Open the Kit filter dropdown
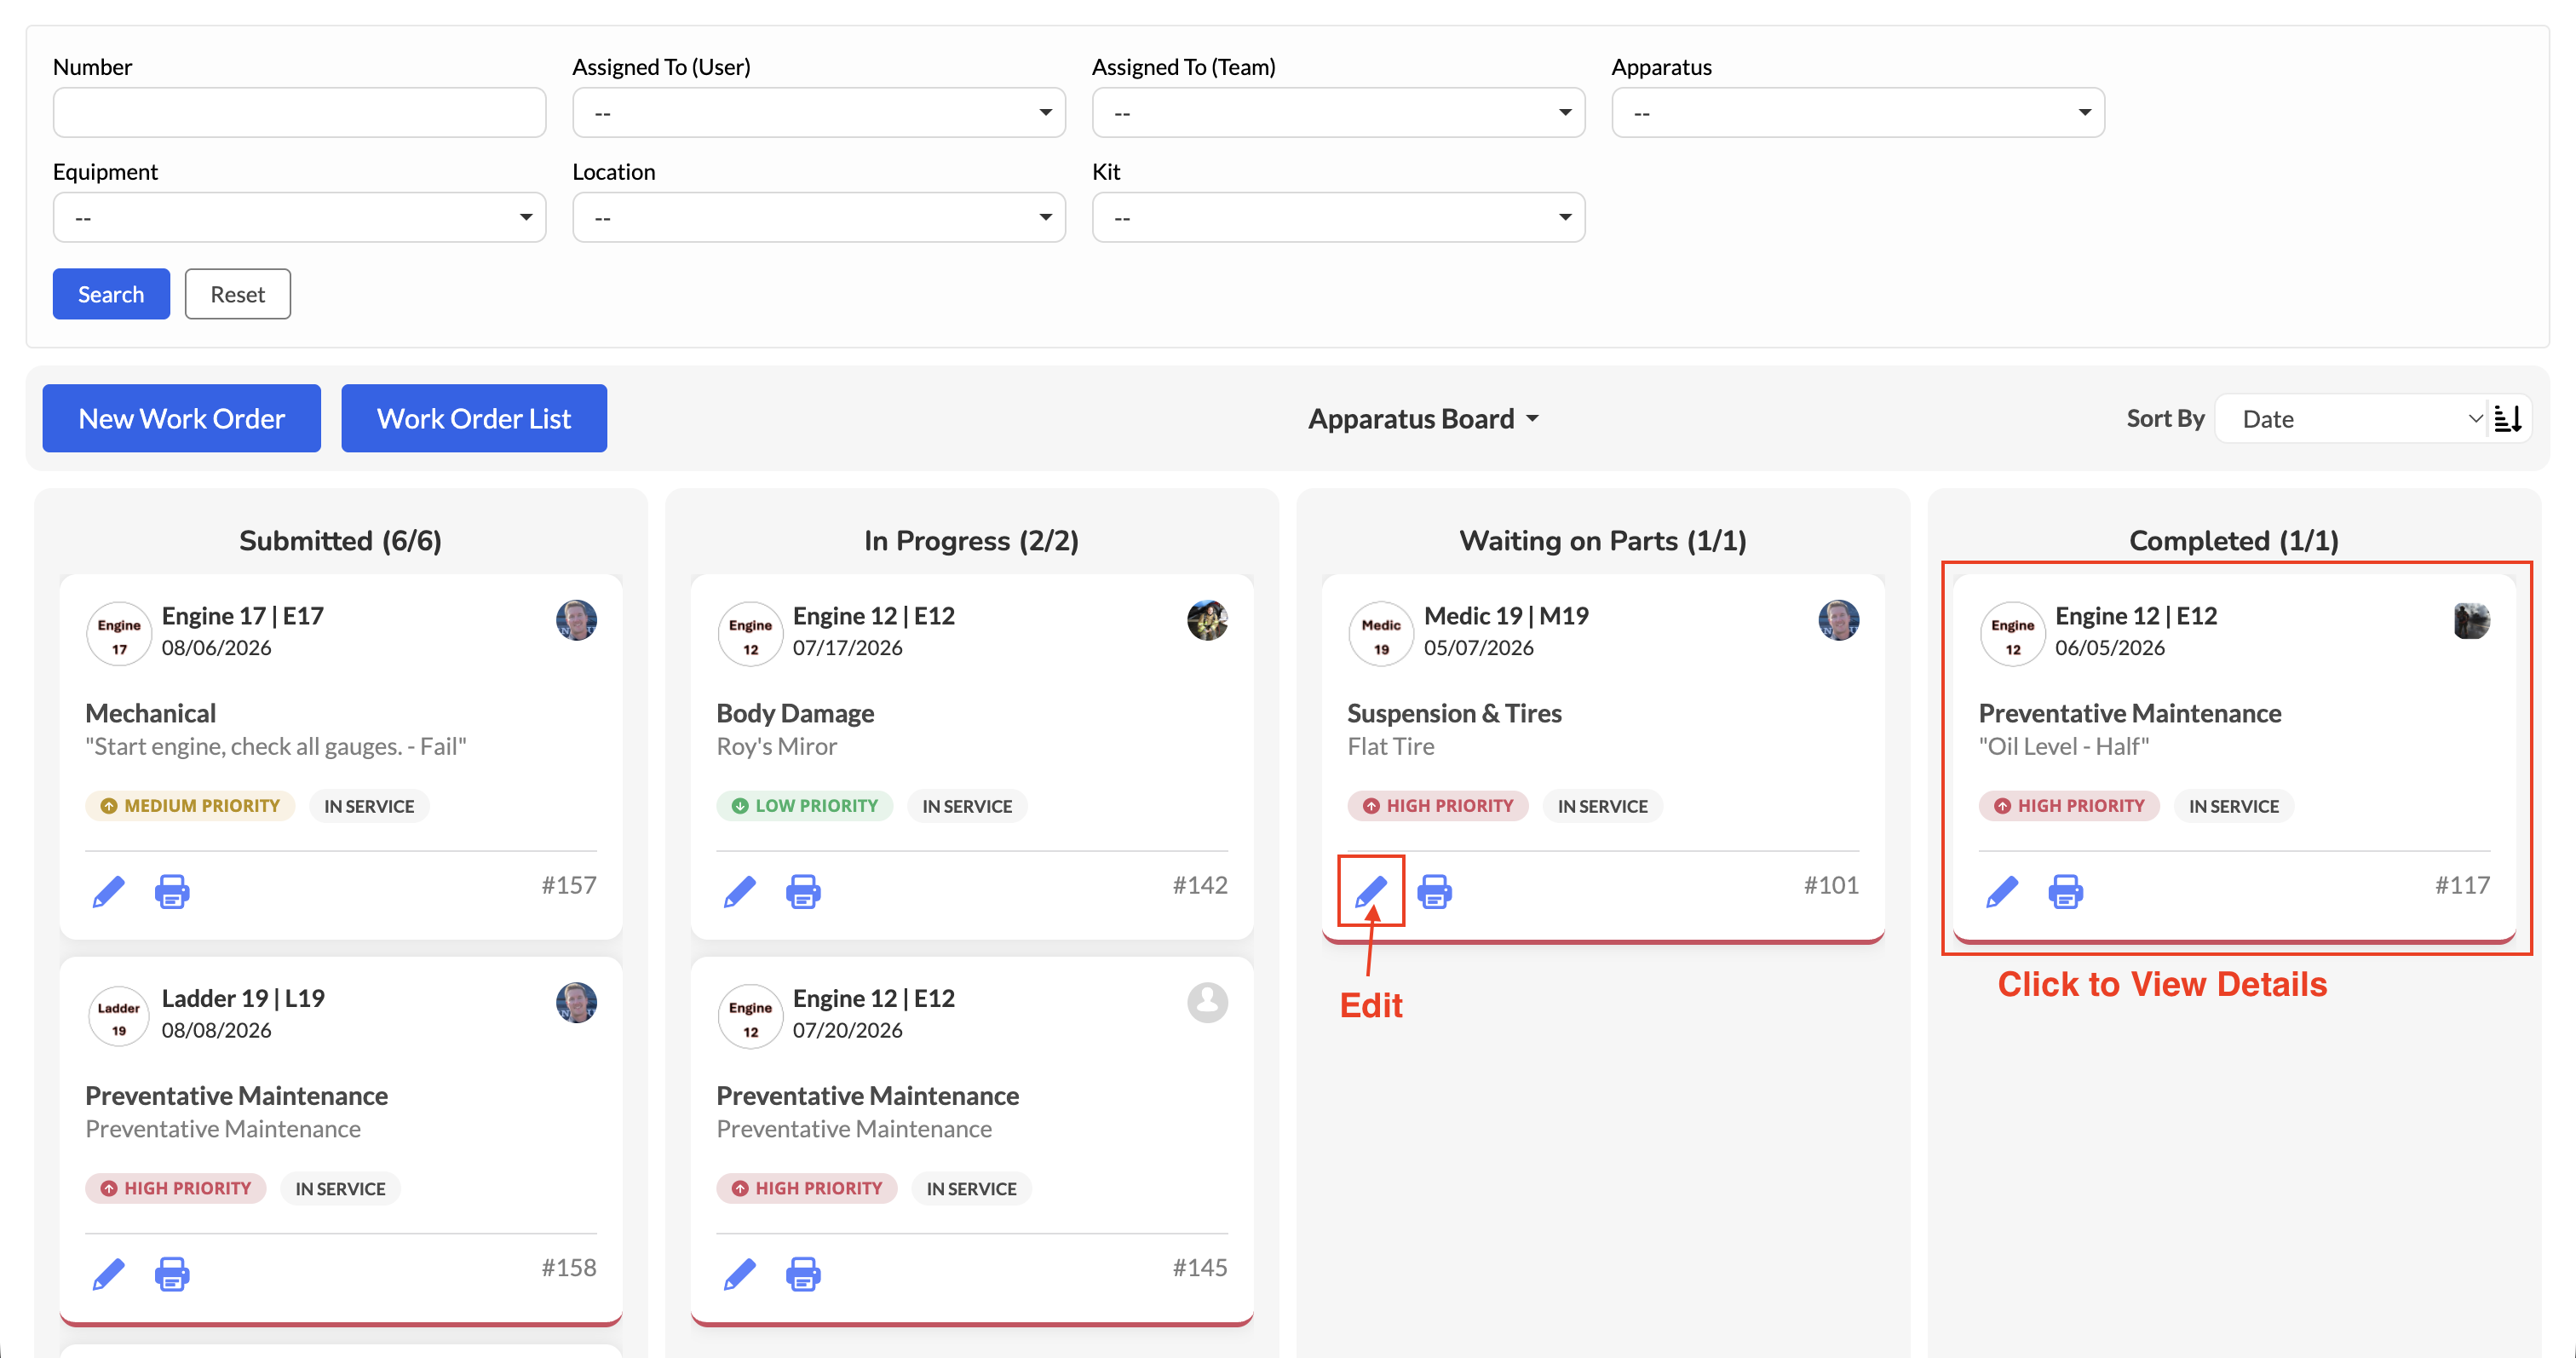This screenshot has width=2576, height=1358. (1338, 217)
